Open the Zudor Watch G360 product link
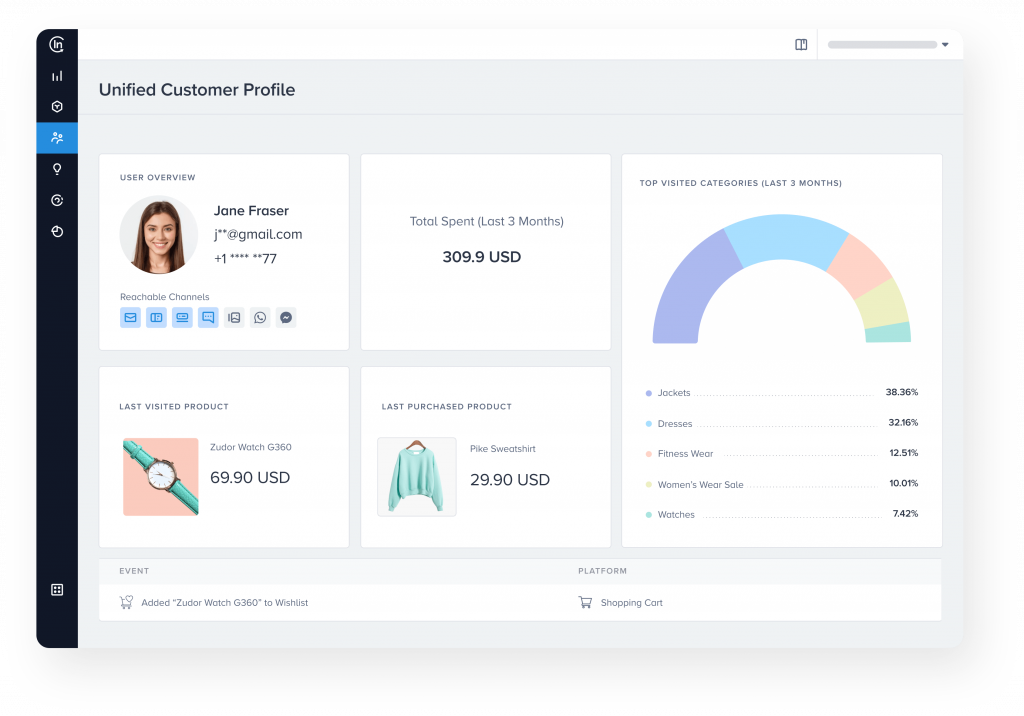Viewport: 1024px width, 716px height. click(x=251, y=446)
